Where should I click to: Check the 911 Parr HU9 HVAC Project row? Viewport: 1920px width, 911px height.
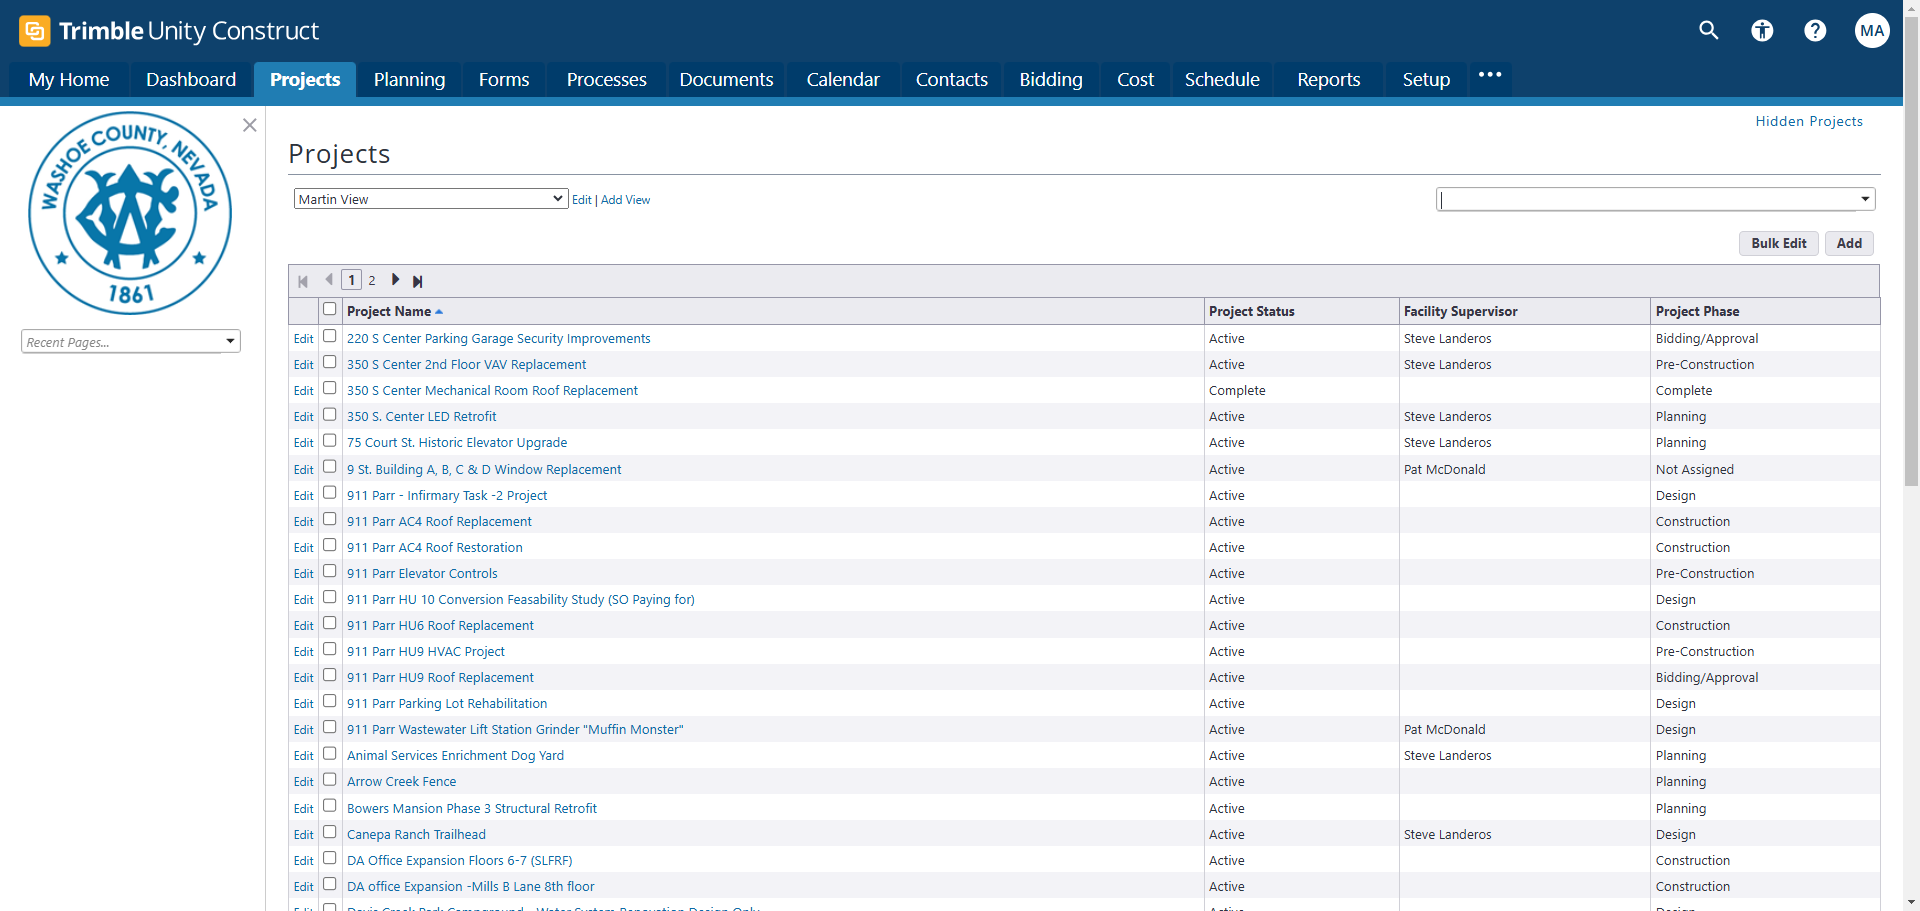[329, 649]
